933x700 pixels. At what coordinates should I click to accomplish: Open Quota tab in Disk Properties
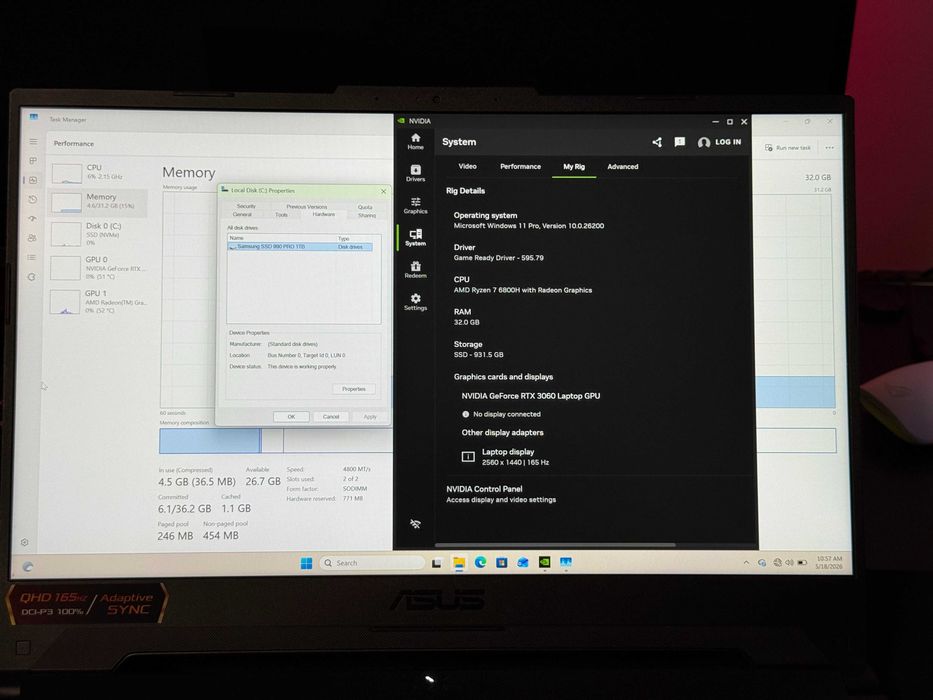tap(365, 207)
